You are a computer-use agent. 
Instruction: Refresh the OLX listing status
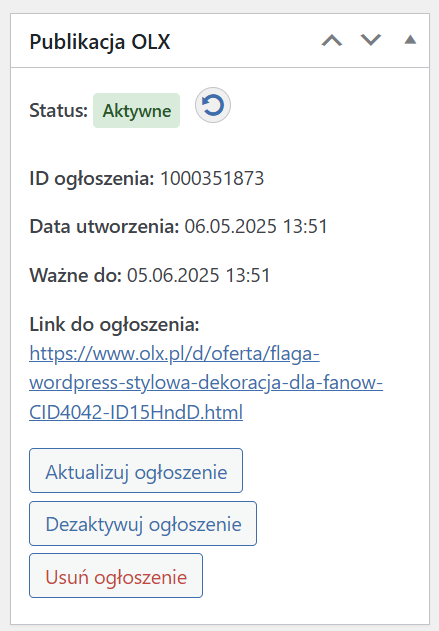213,105
